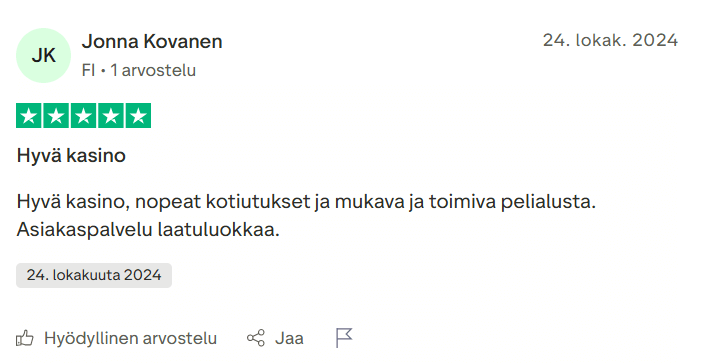Flag this review using the flag icon
The height and width of the screenshot is (363, 727).
click(344, 338)
